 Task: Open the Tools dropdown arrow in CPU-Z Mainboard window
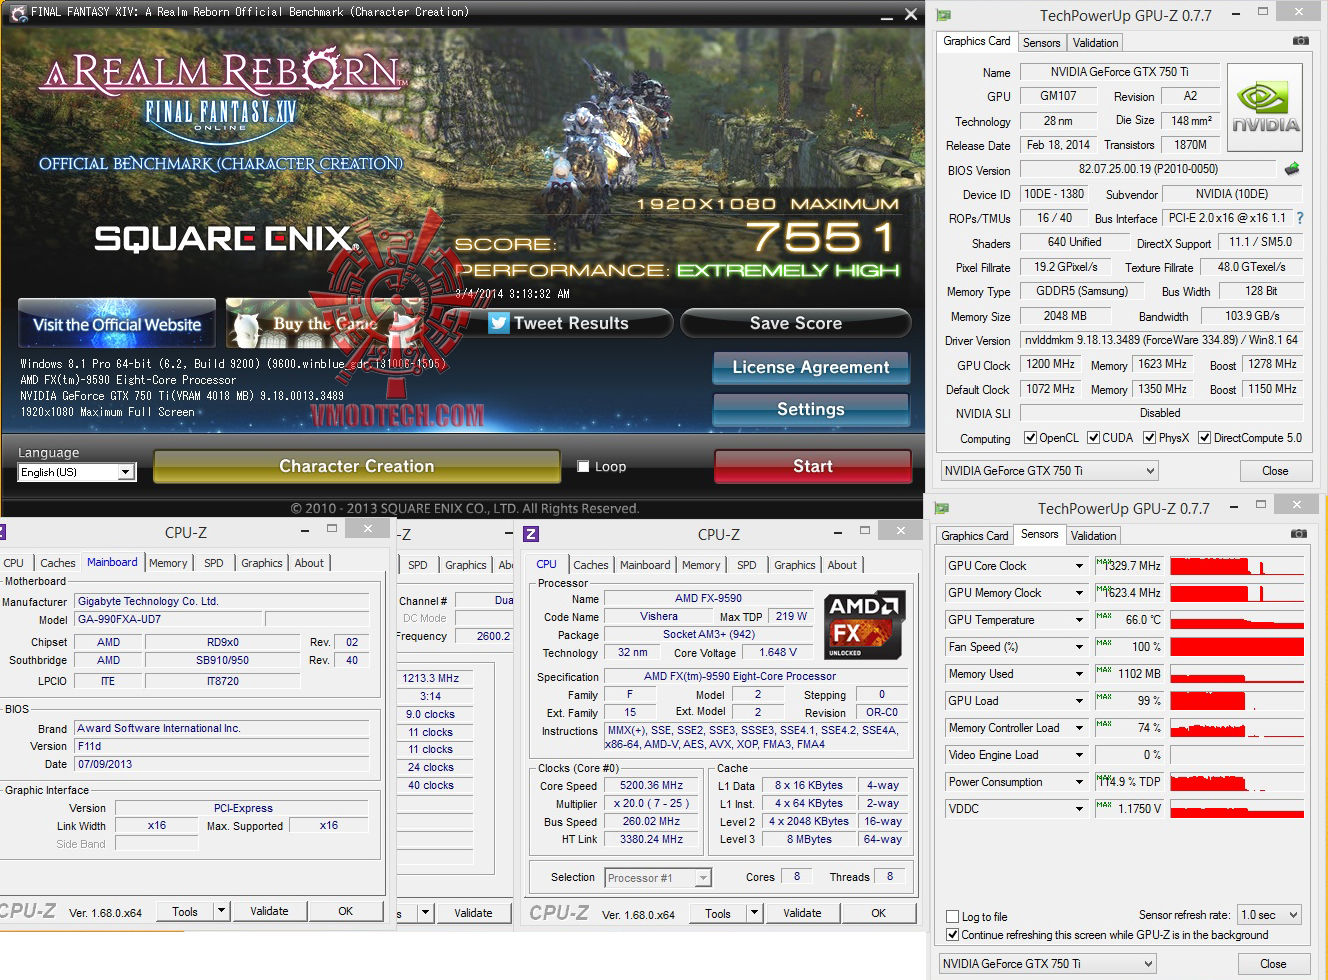pos(222,911)
